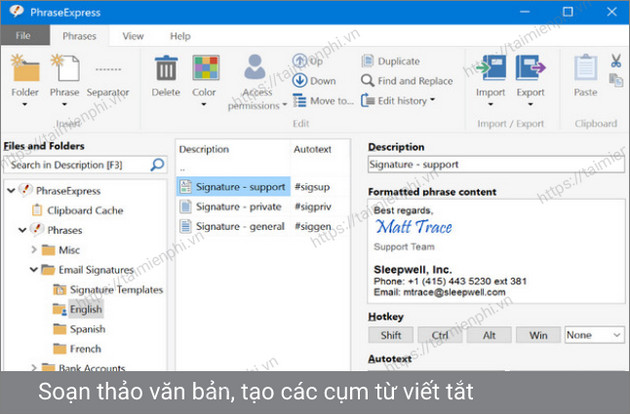The image size is (630, 414).
Task: Click the Duplicate button
Action: [x=392, y=61]
